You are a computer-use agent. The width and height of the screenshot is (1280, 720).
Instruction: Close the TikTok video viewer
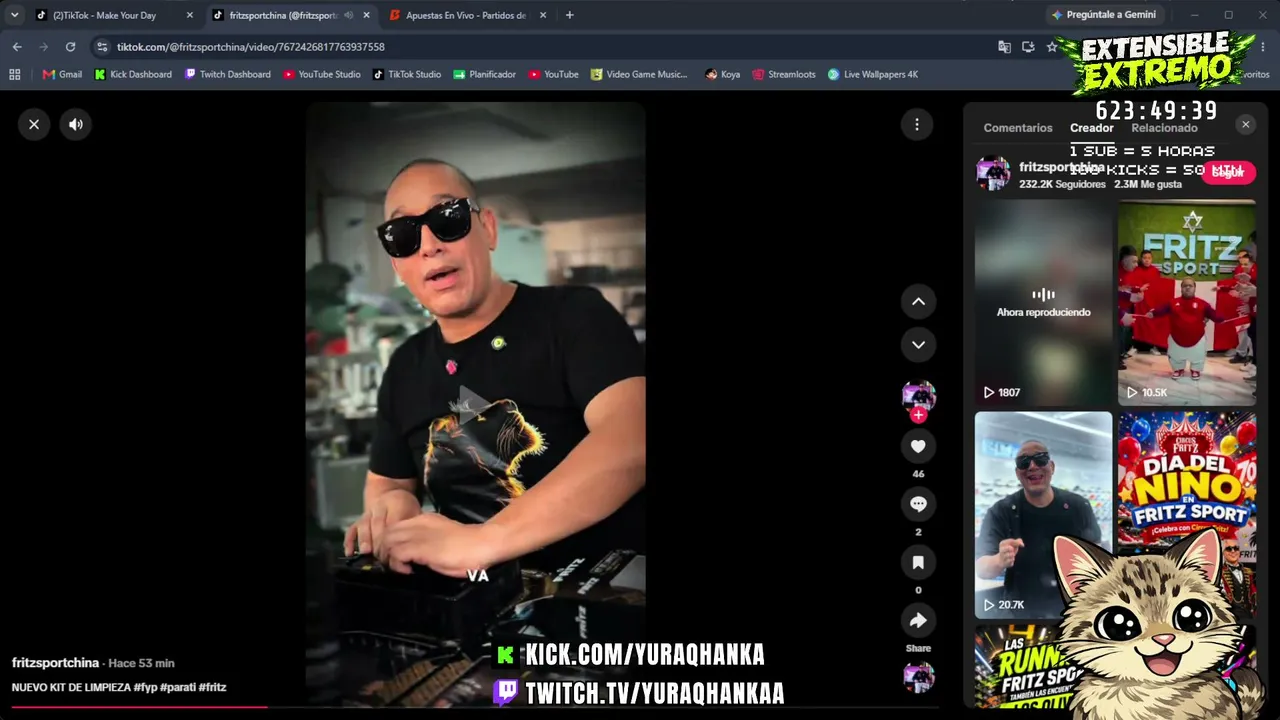(34, 124)
